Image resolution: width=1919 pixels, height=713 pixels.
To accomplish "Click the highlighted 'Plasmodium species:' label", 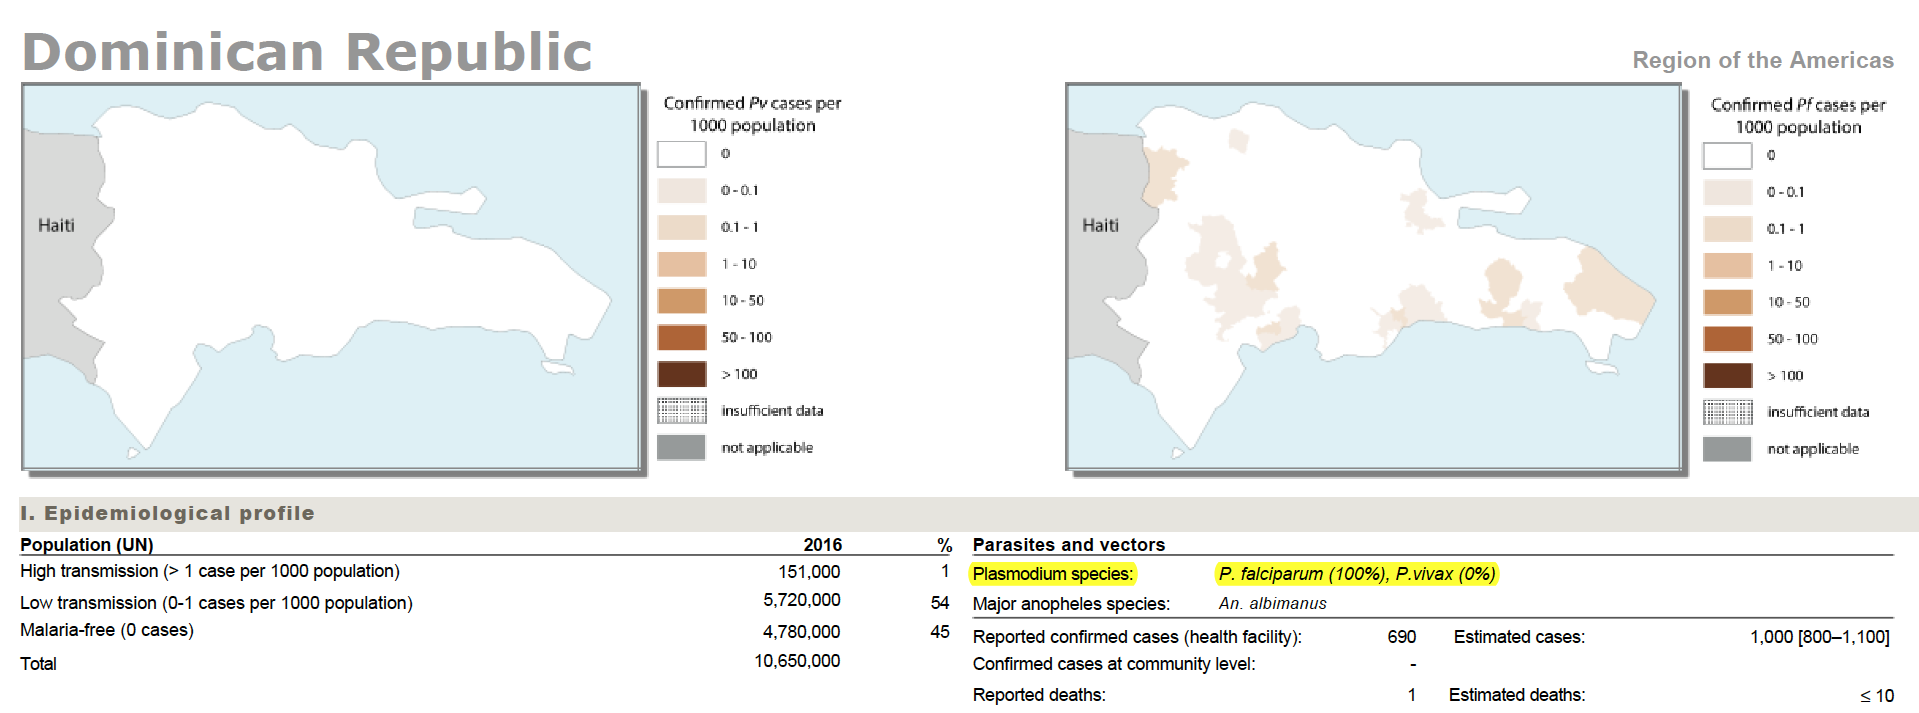I will pos(1053,574).
